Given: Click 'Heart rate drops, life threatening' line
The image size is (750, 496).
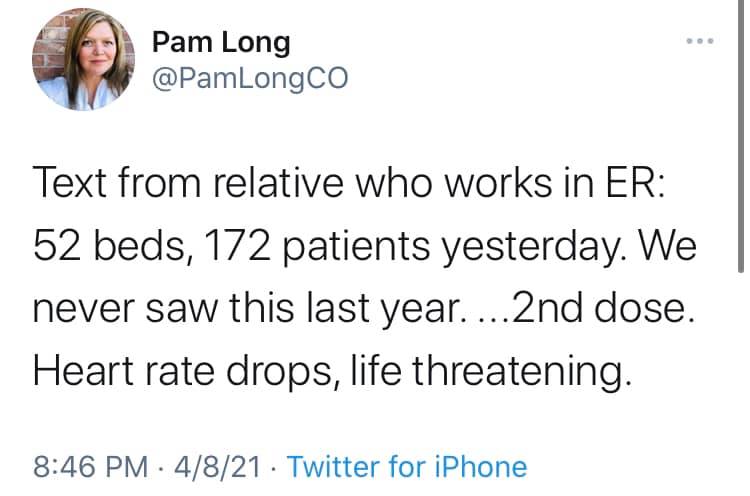Looking at the screenshot, I should [332, 372].
